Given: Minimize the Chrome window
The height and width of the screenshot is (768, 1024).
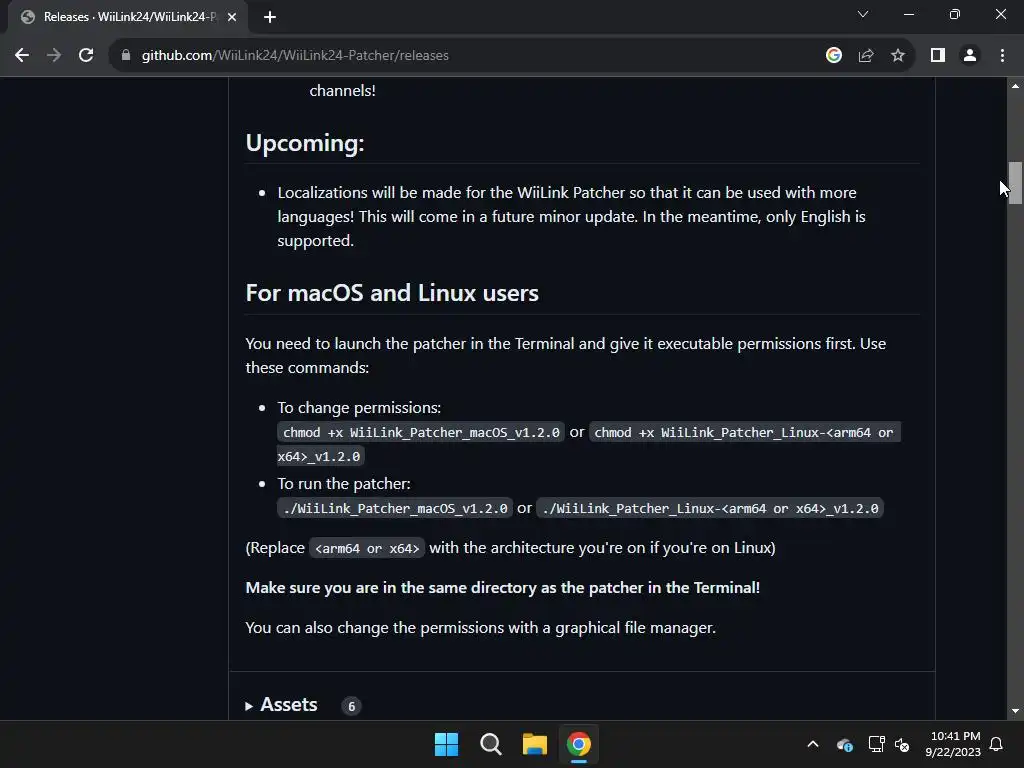Looking at the screenshot, I should pos(908,14).
